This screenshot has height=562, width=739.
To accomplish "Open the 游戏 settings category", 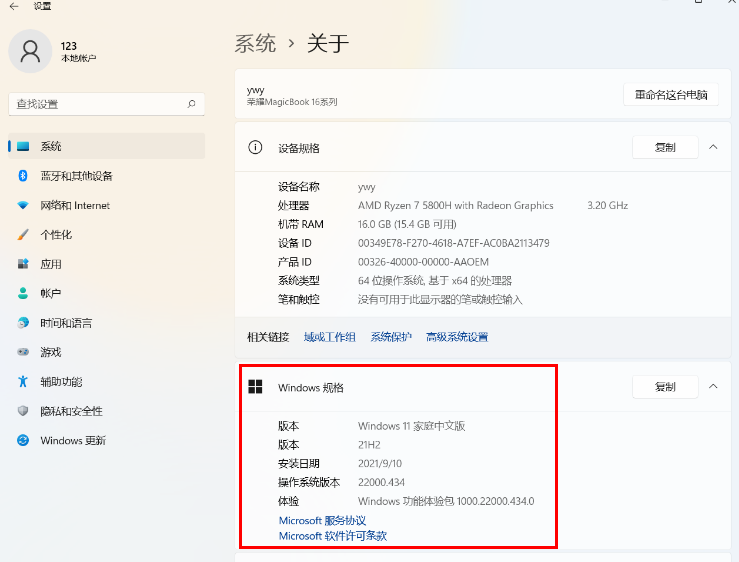I will [x=51, y=352].
